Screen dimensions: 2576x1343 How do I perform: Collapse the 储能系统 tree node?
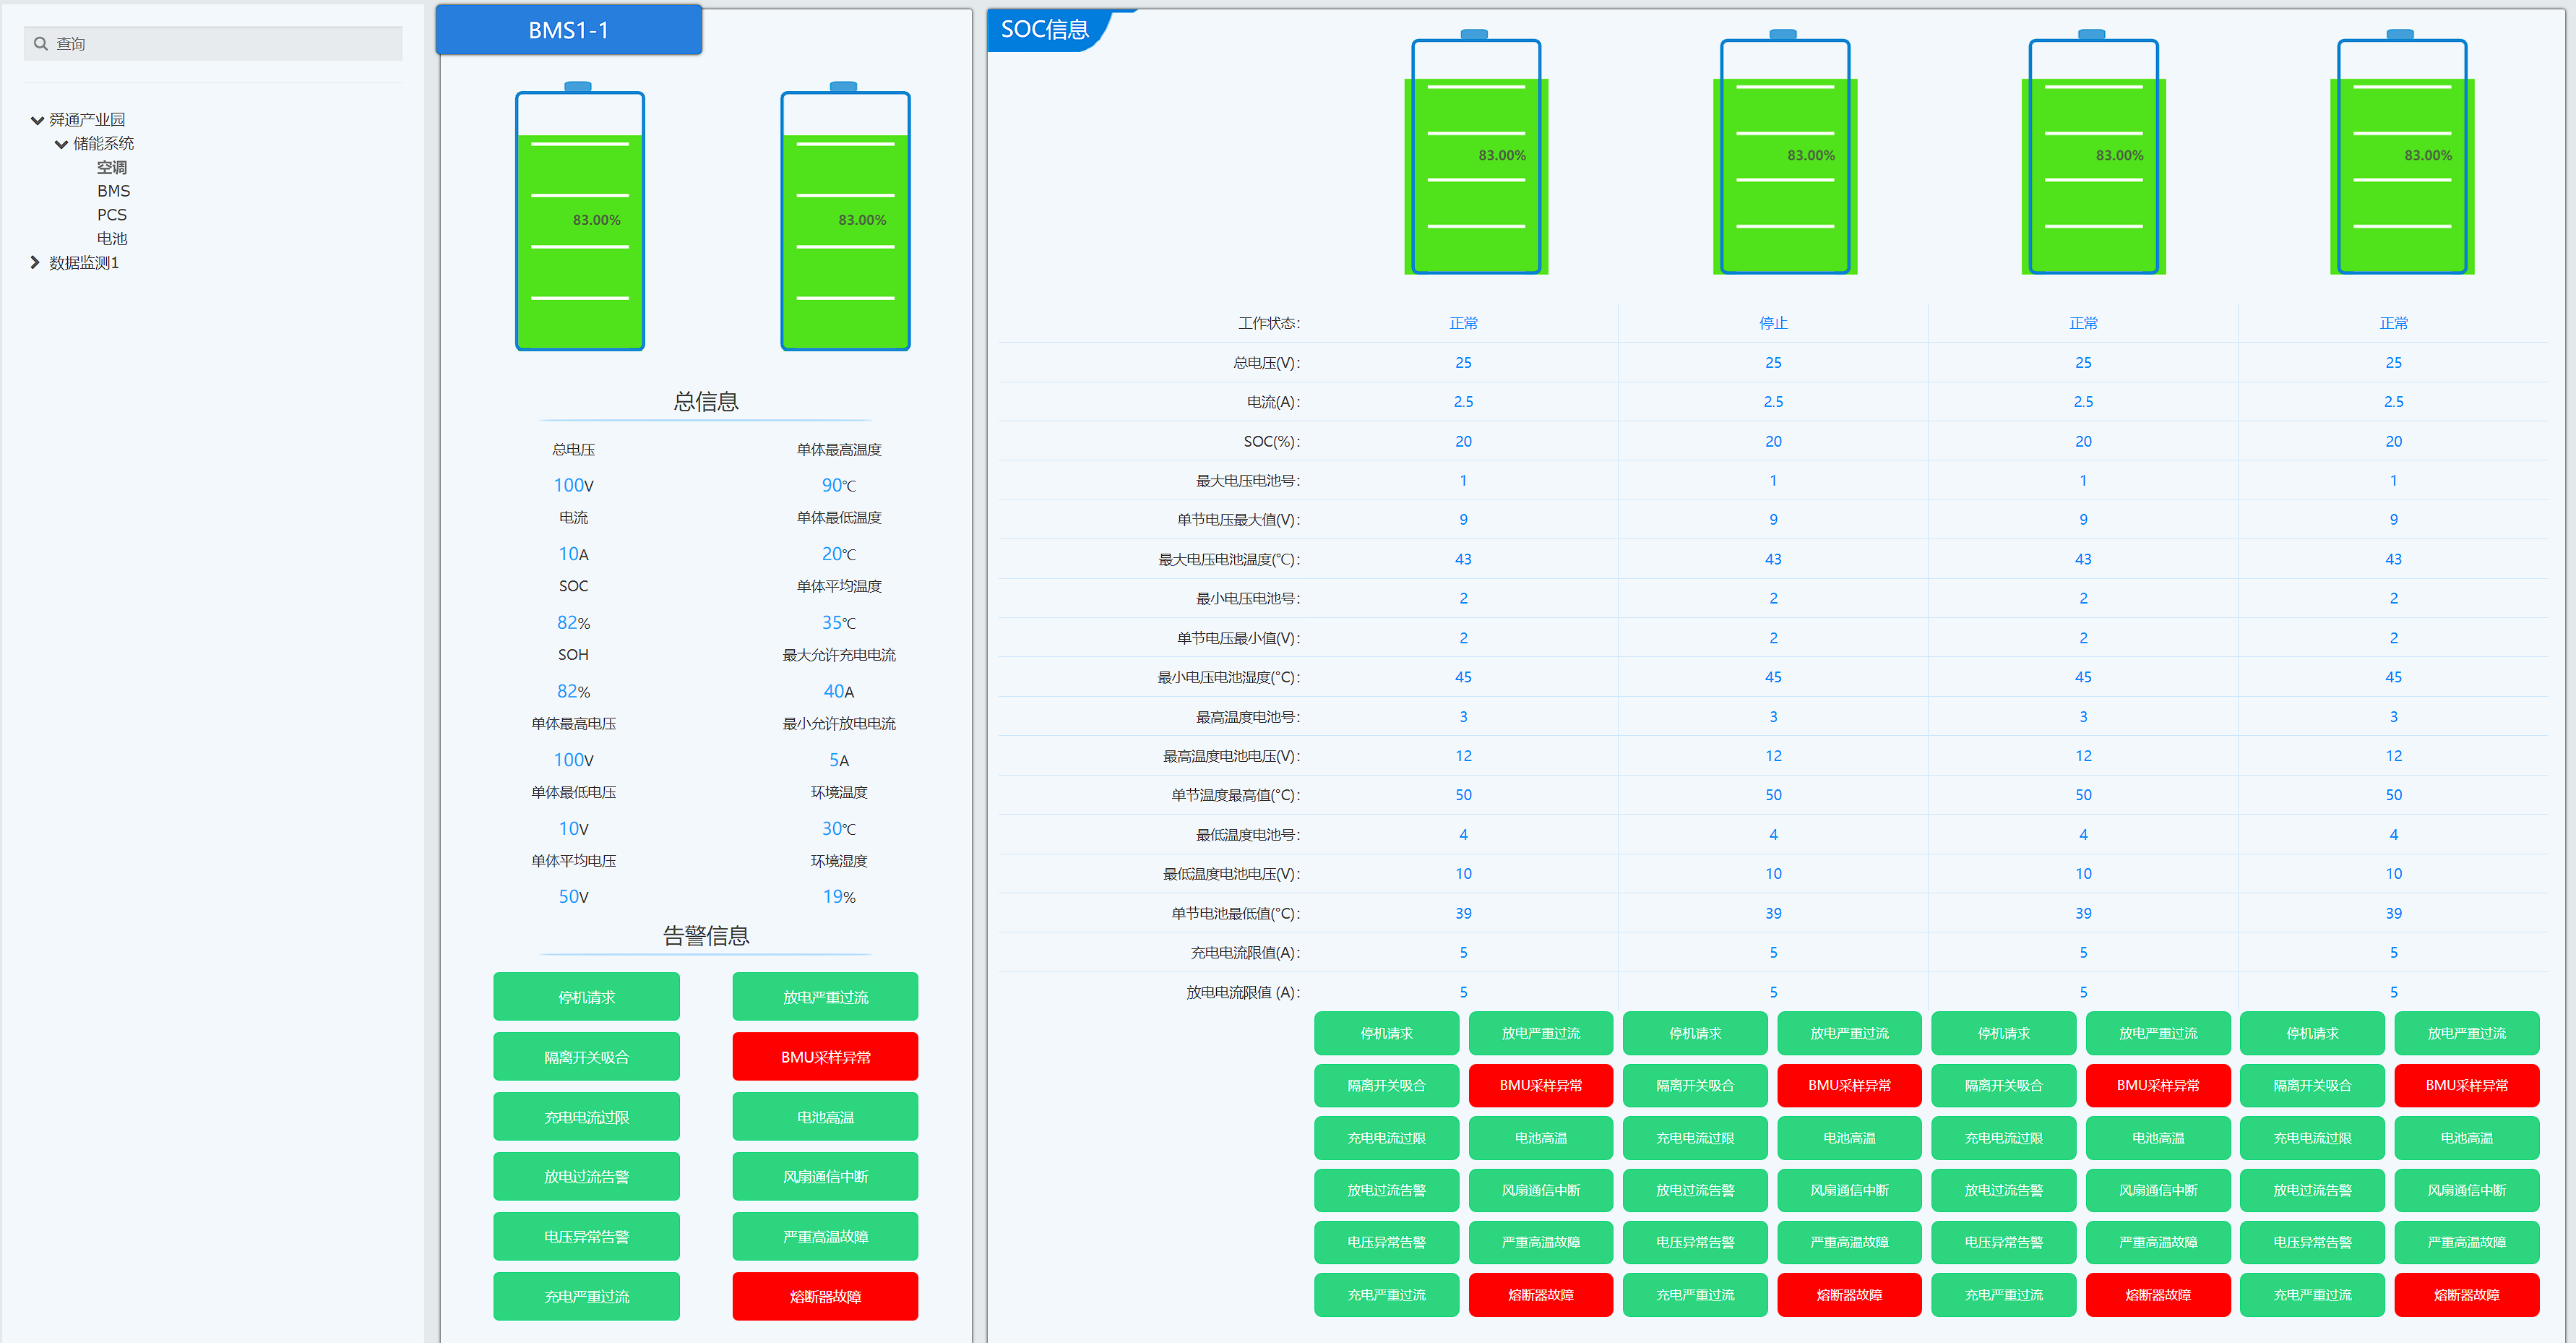(x=61, y=144)
